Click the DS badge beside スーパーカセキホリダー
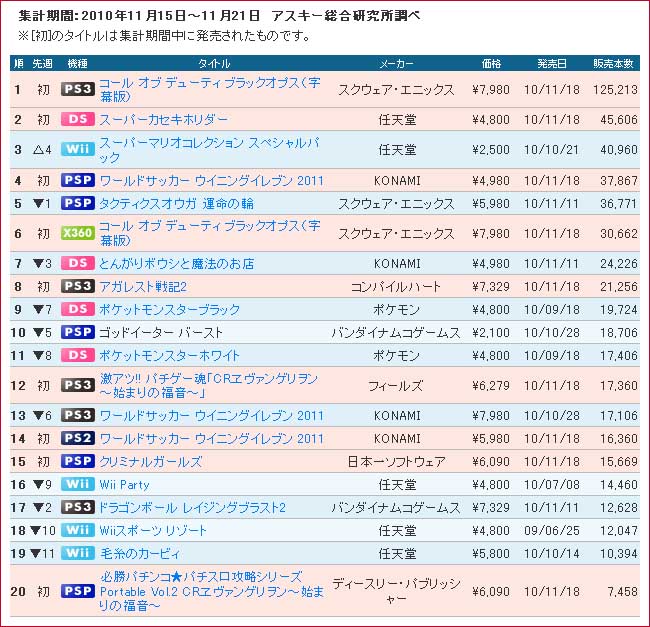 78,119
